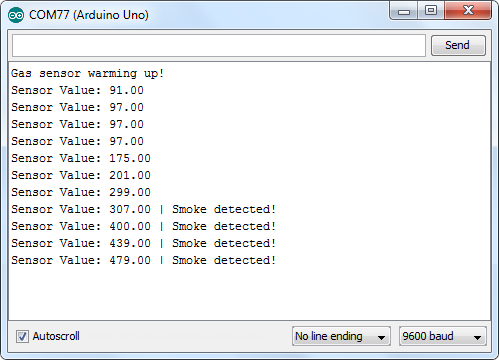Click the 479.00 Smoke detected line

coord(144,260)
